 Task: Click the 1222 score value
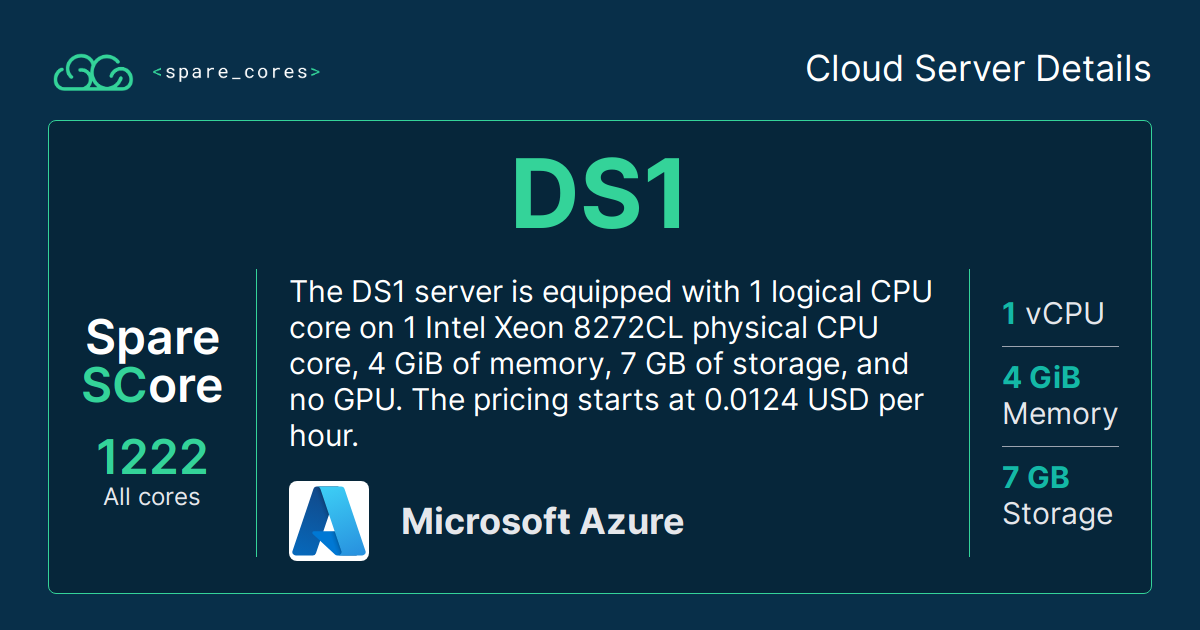[152, 458]
